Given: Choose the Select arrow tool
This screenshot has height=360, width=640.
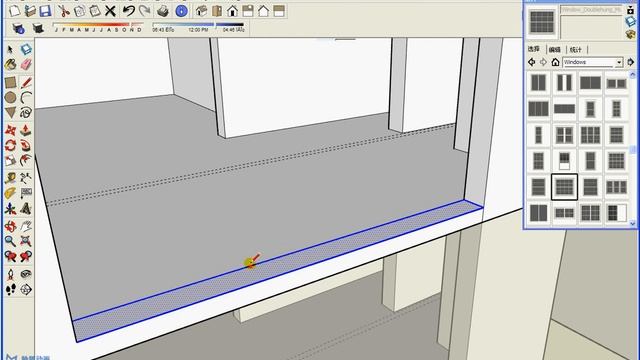Looking at the screenshot, I should click(10, 49).
